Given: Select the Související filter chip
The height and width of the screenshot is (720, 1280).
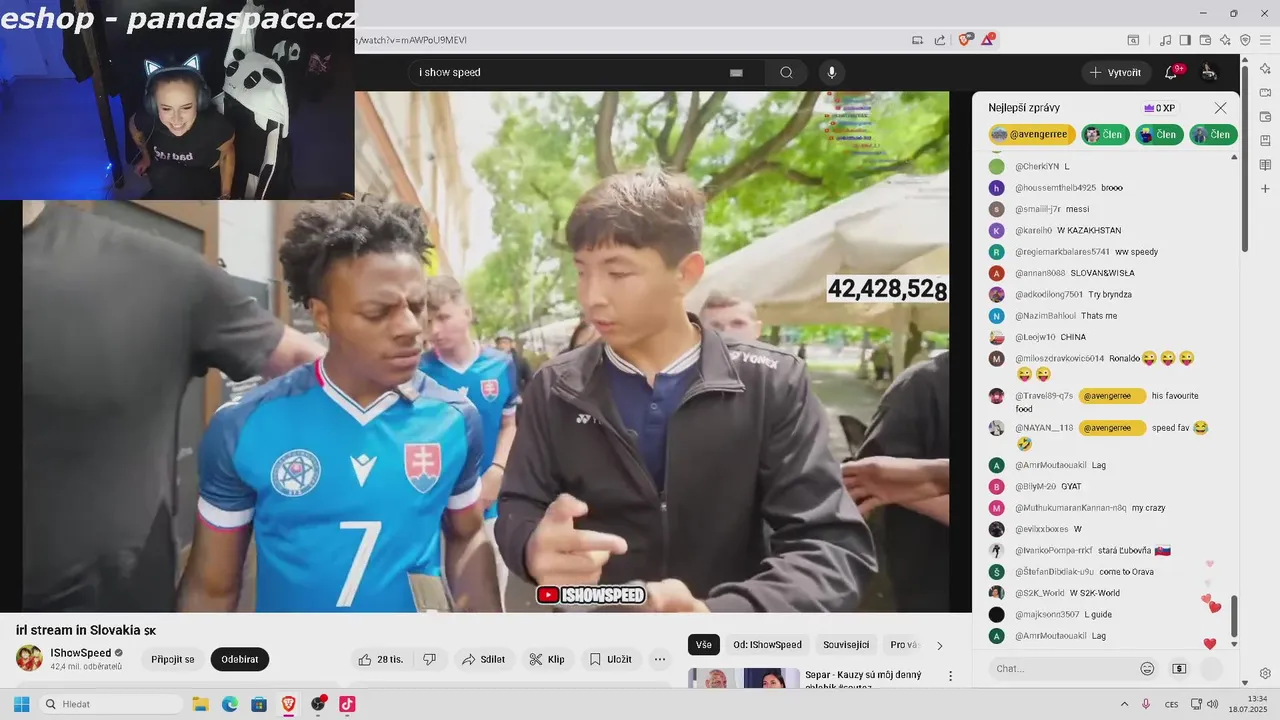Looking at the screenshot, I should [x=846, y=645].
